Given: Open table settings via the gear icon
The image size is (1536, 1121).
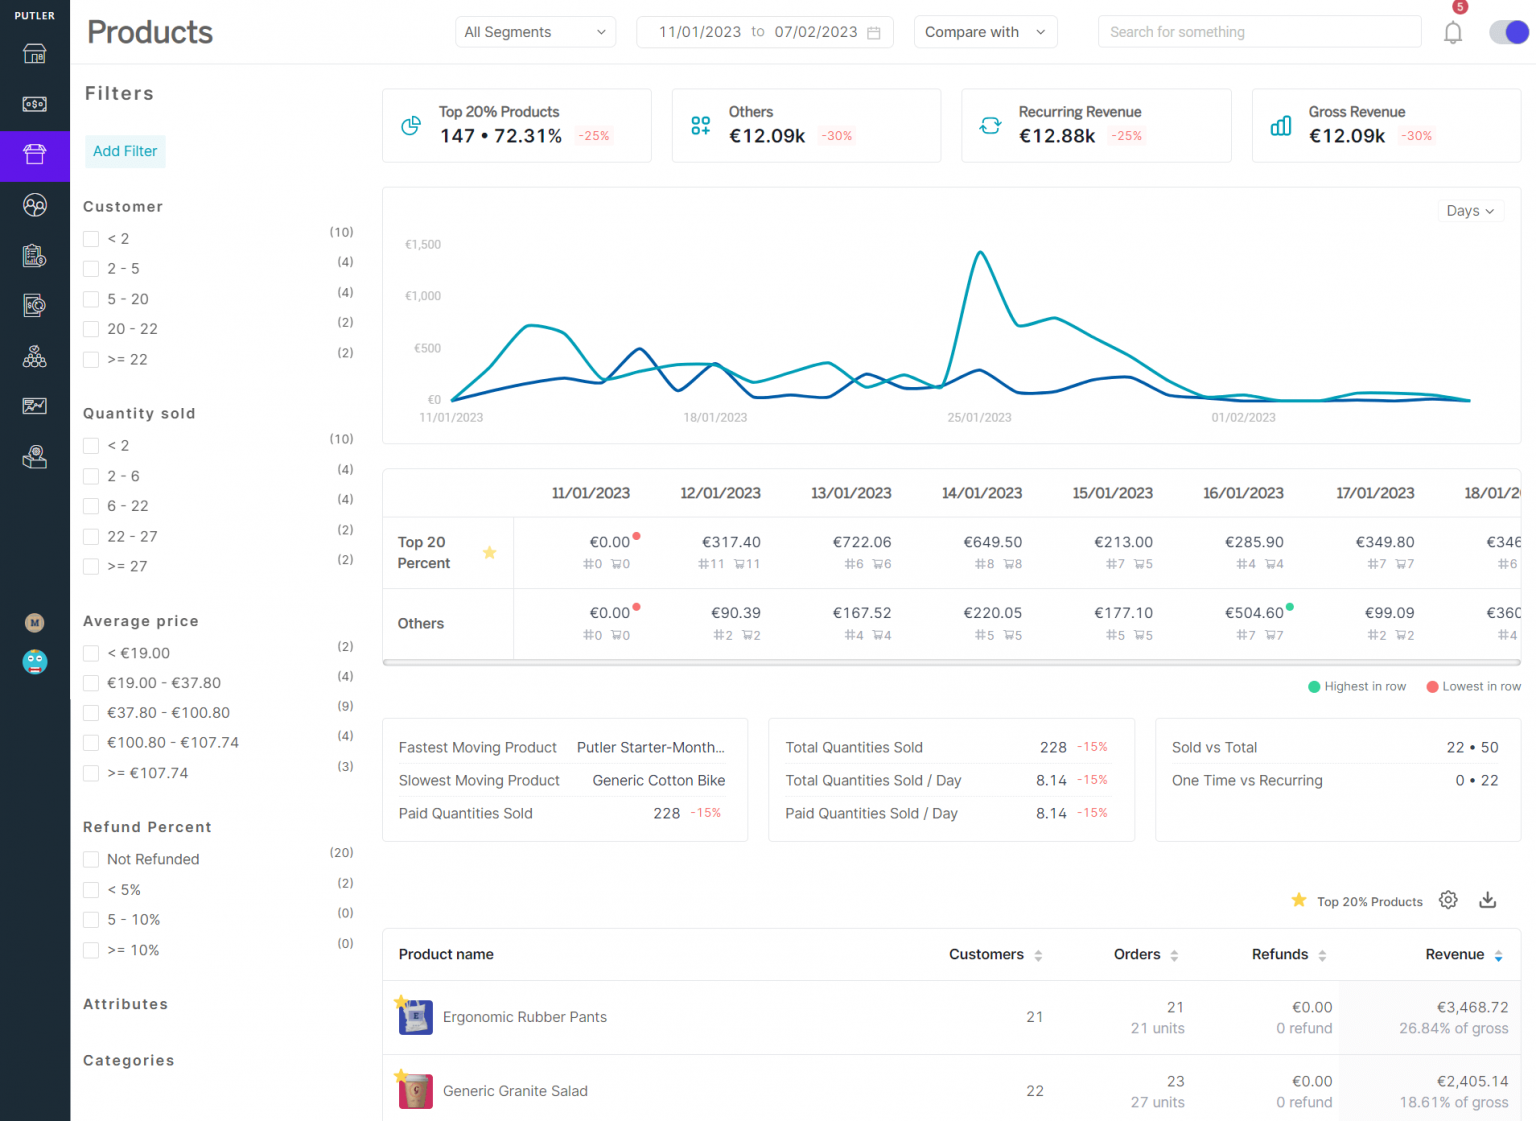Looking at the screenshot, I should click(1448, 900).
